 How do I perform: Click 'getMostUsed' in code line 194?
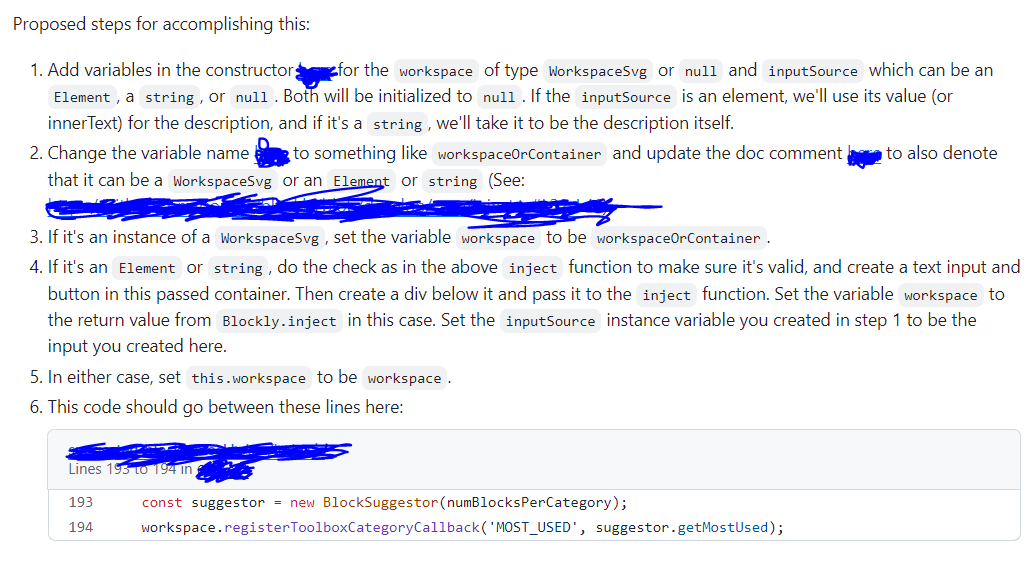coord(722,527)
